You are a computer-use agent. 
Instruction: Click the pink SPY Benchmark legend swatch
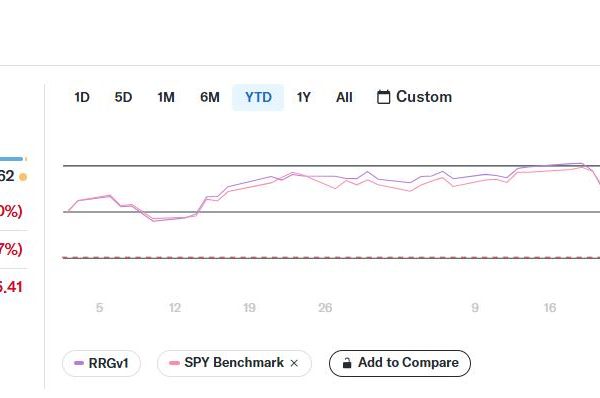click(174, 363)
